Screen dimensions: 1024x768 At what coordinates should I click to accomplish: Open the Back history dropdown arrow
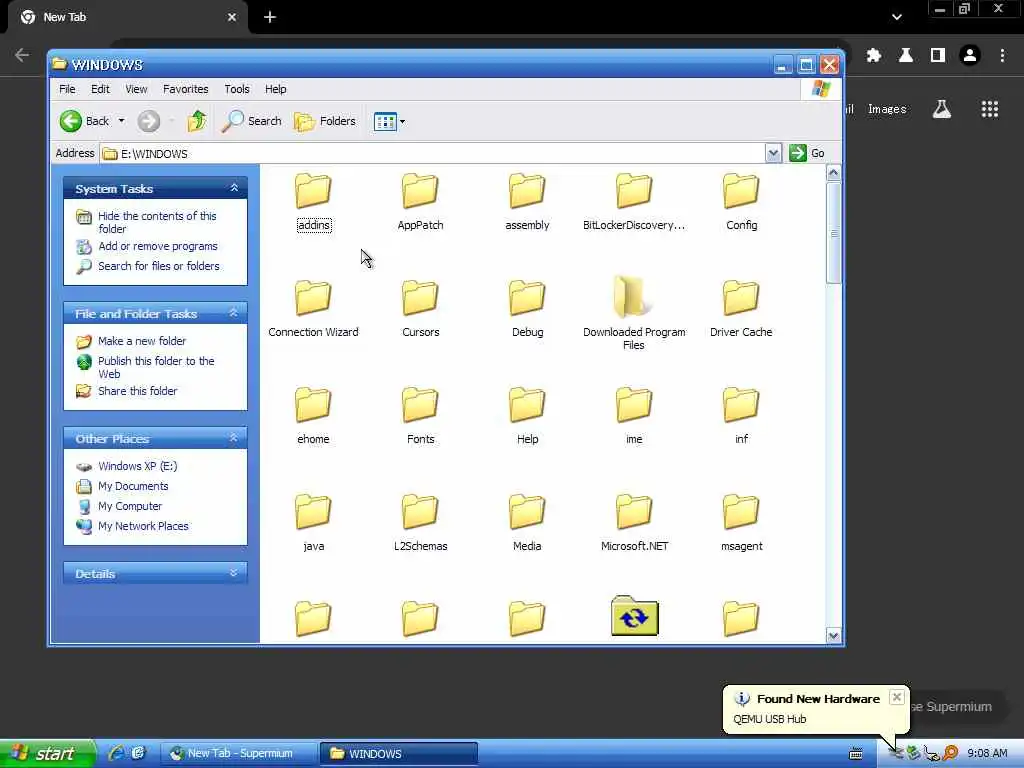pos(121,121)
